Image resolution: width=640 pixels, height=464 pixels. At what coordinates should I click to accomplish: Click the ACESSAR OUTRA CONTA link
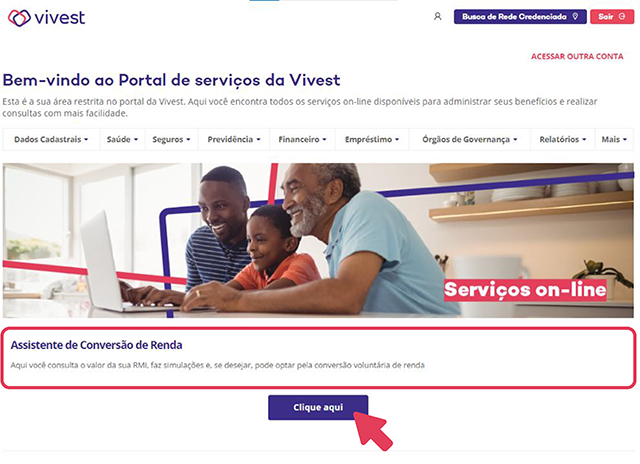577,56
